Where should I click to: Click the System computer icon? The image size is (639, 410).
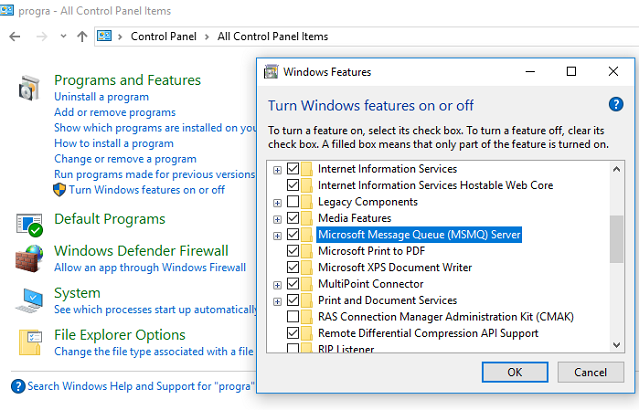(x=29, y=300)
